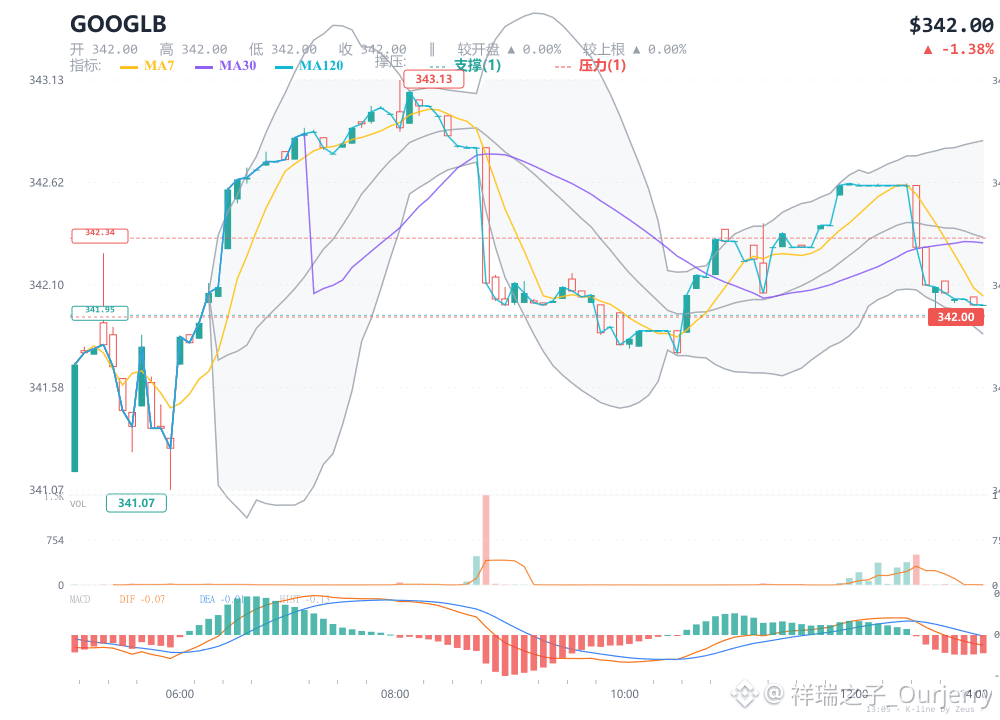Click the yellow MA7 legend swatch
This screenshot has width=1000, height=720.
(x=129, y=67)
